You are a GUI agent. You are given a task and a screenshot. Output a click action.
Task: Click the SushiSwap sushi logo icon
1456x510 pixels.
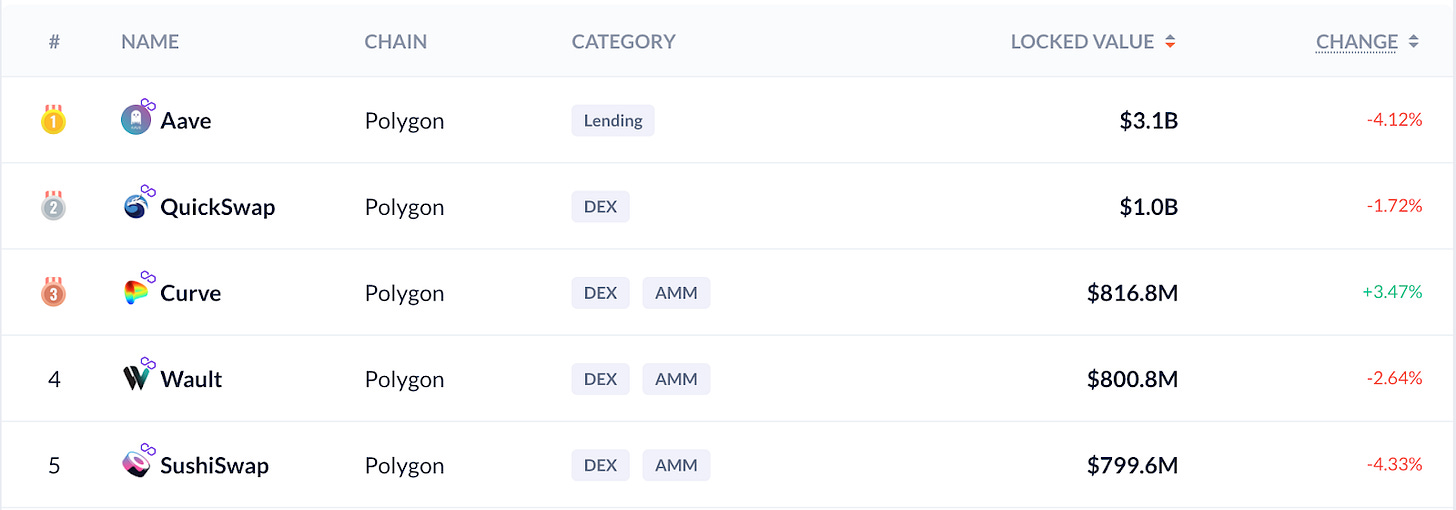click(x=136, y=465)
